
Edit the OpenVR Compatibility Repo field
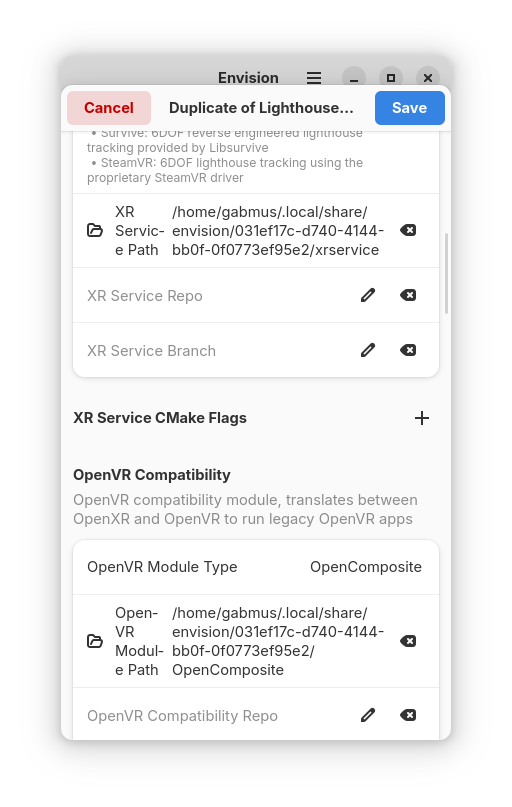(x=368, y=715)
